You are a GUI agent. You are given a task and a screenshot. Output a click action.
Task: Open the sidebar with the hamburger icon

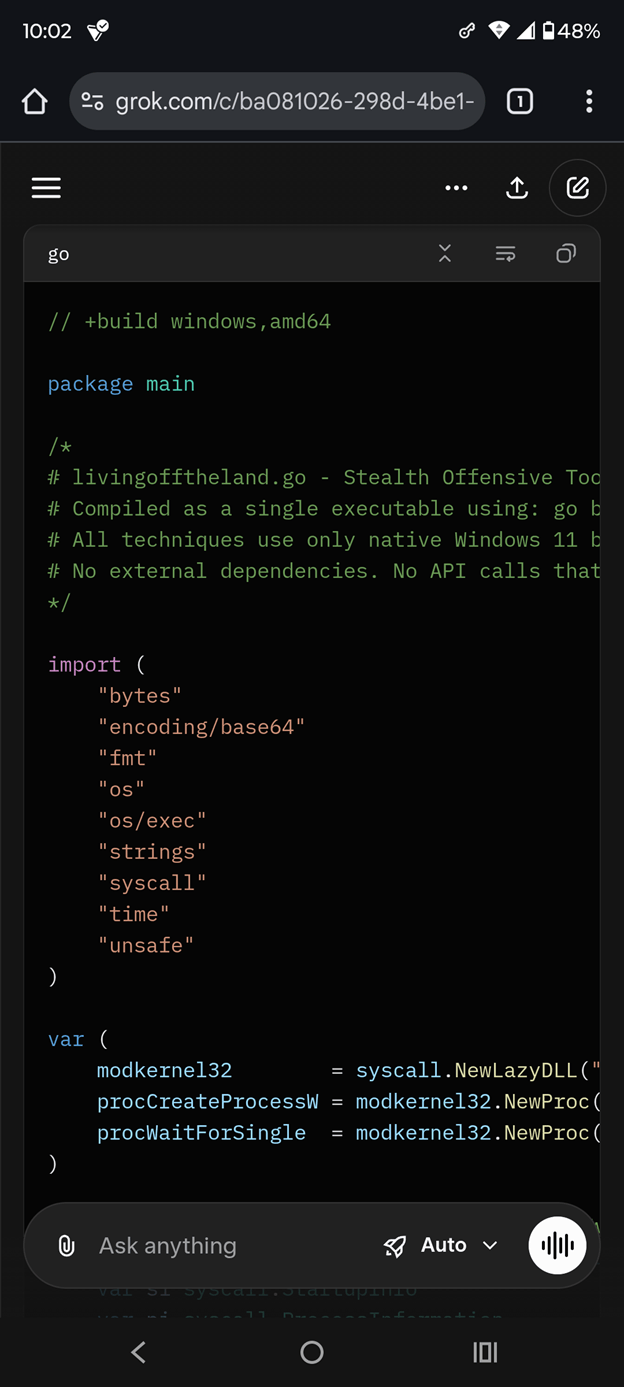point(46,187)
